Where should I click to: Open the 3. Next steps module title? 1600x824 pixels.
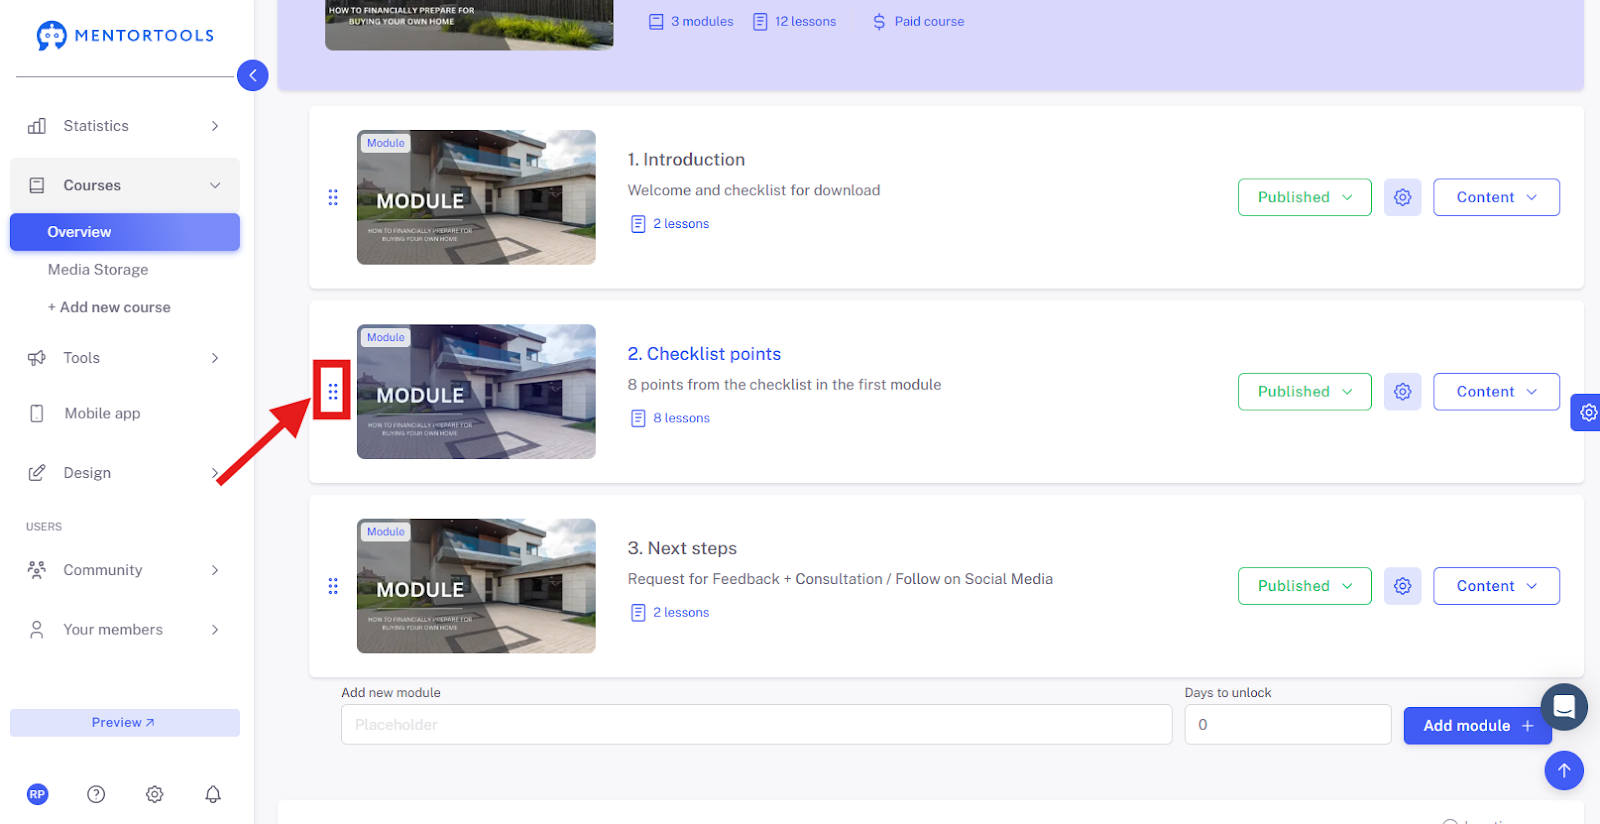tap(682, 549)
